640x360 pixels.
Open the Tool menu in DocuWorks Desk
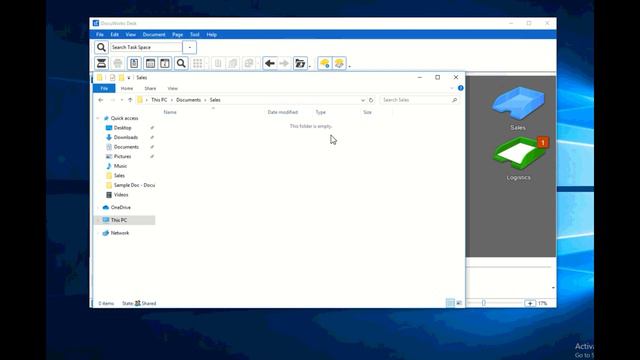click(x=195, y=35)
